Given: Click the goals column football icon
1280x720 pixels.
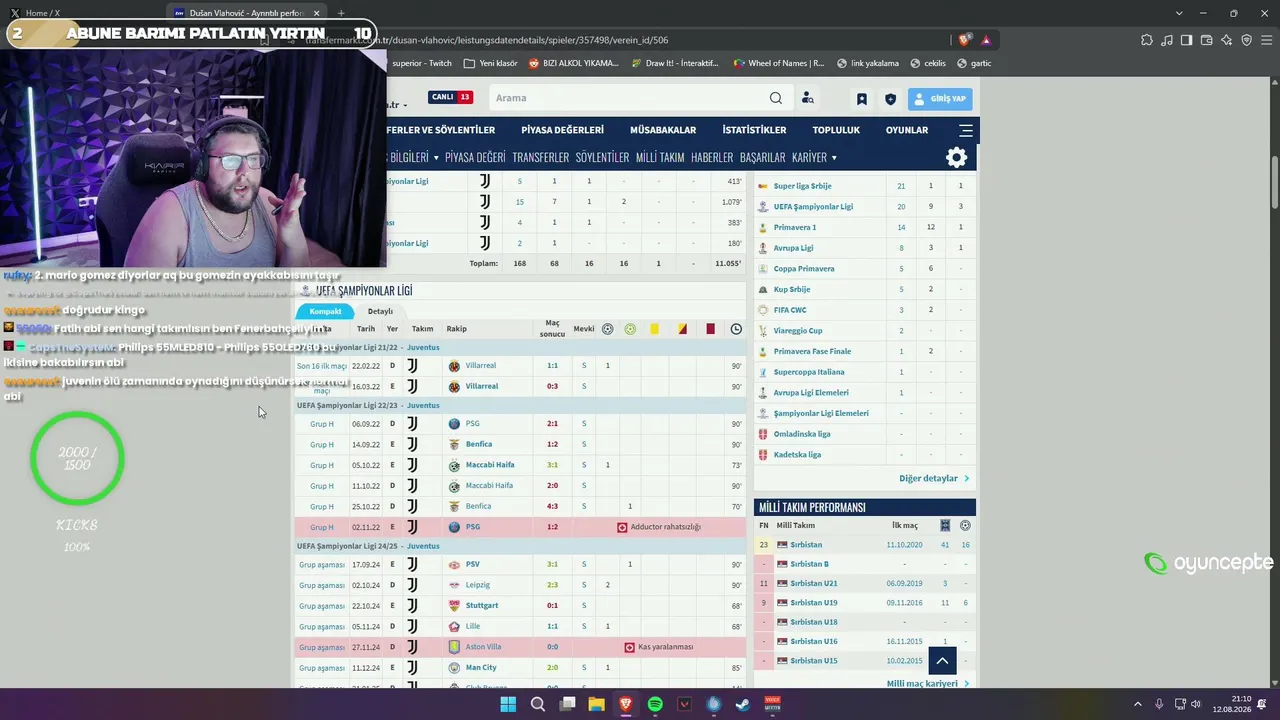Looking at the screenshot, I should pos(607,329).
